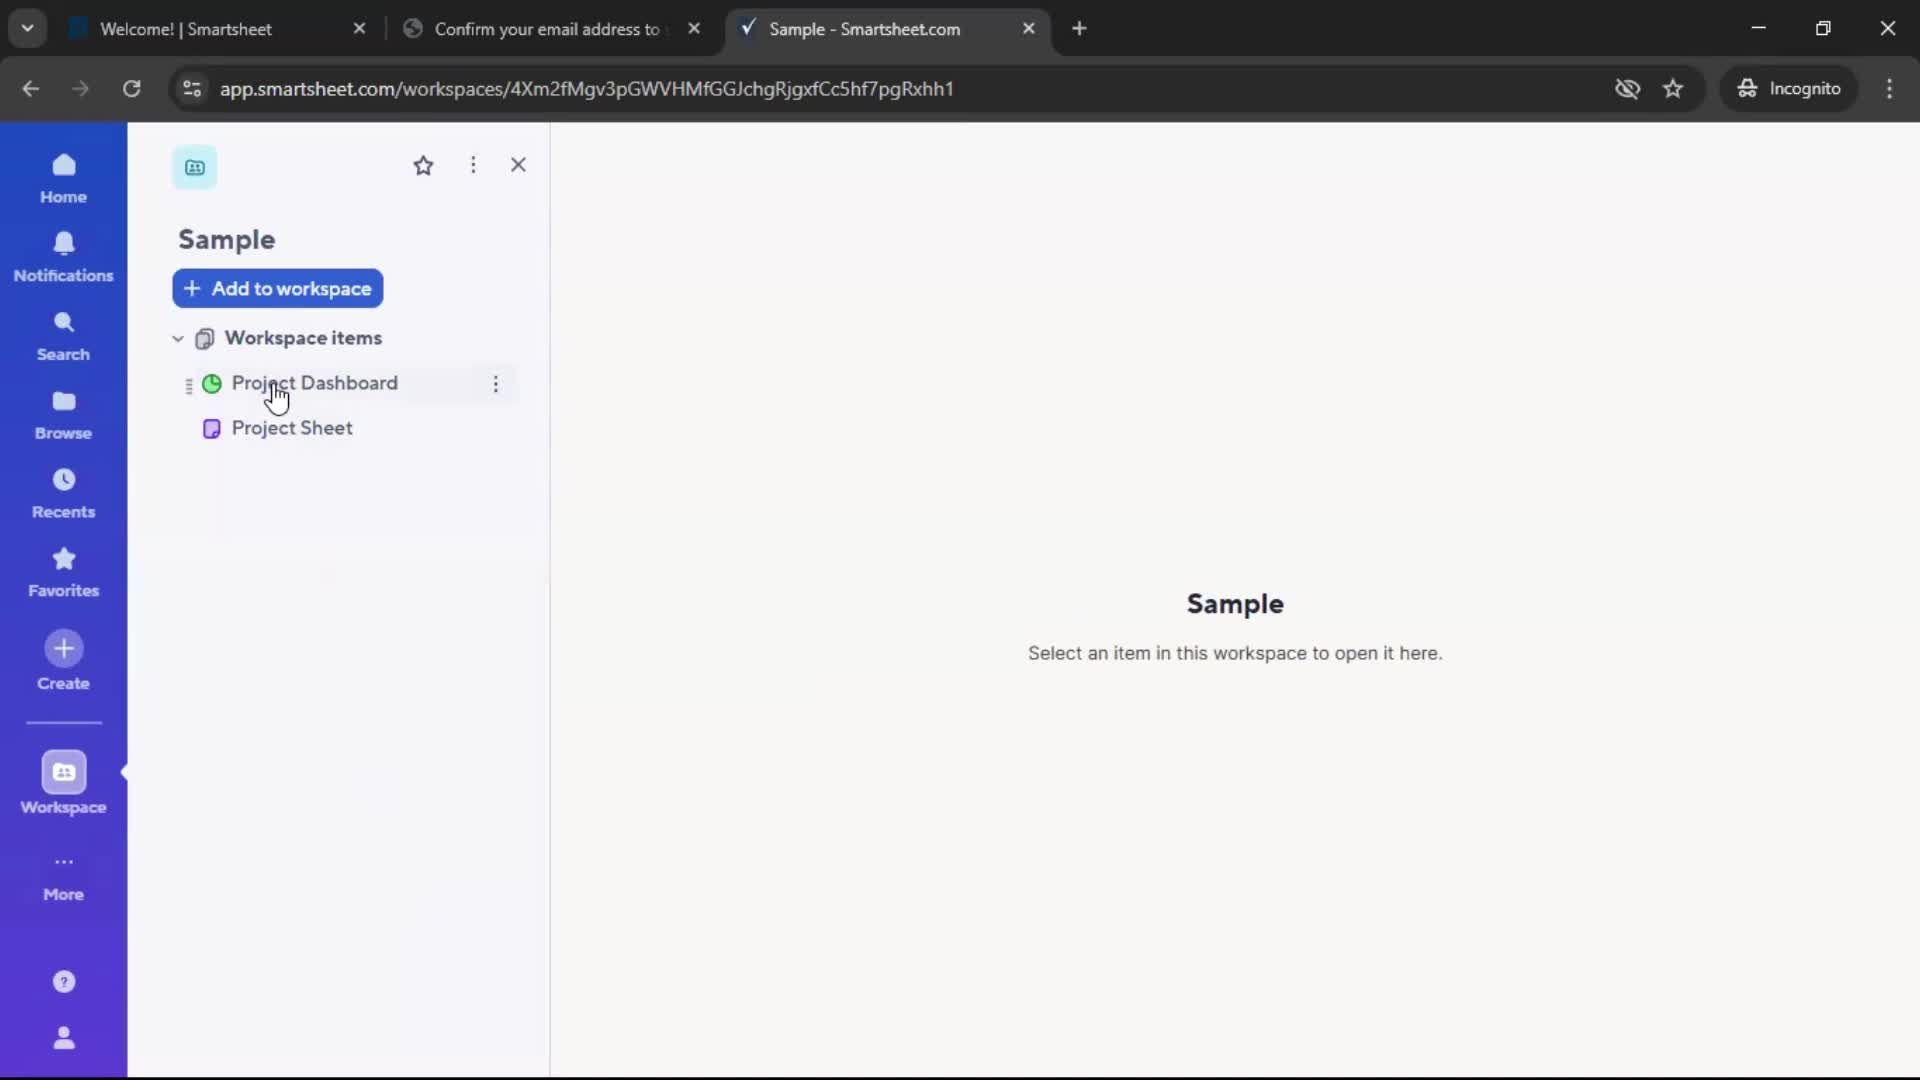Viewport: 1920px width, 1080px height.
Task: Bookmark the current page
Action: point(1673,88)
